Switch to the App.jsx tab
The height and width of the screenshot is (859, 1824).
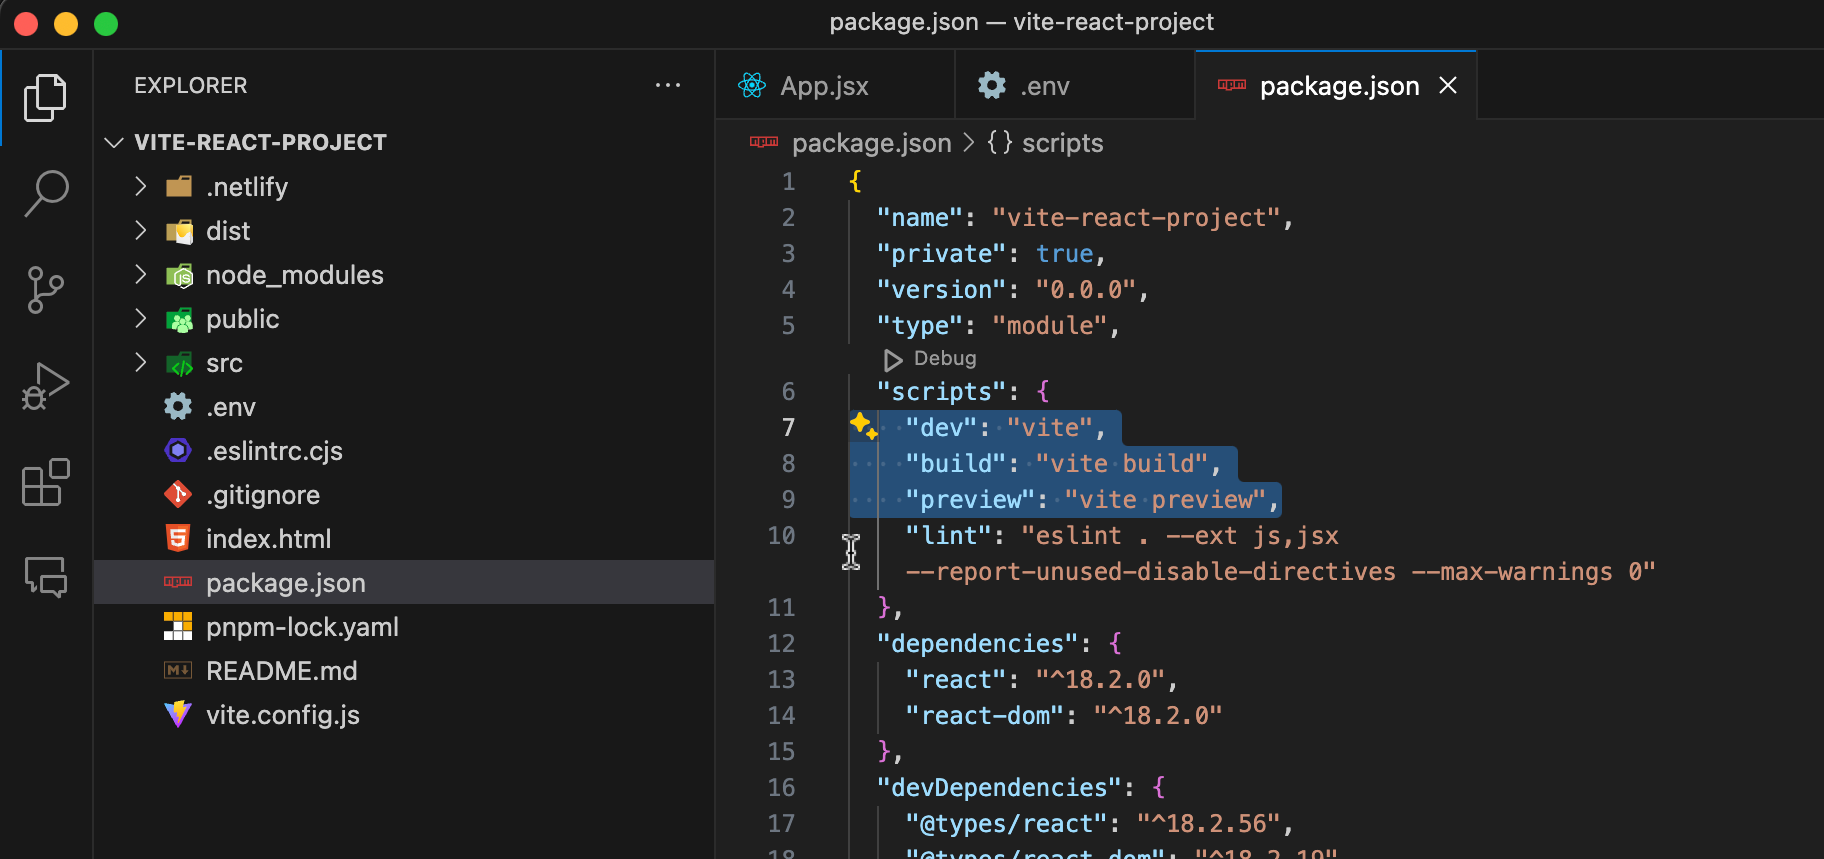pyautogui.click(x=835, y=85)
